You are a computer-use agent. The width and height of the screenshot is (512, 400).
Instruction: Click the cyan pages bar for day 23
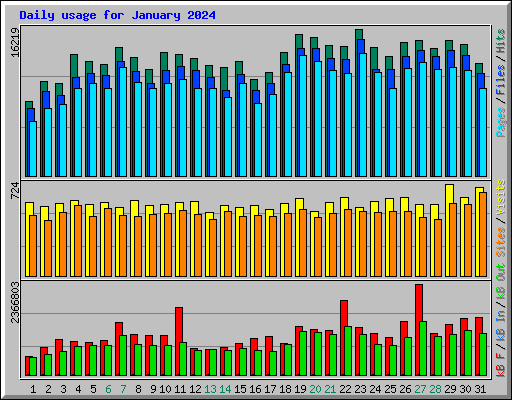[363, 115]
